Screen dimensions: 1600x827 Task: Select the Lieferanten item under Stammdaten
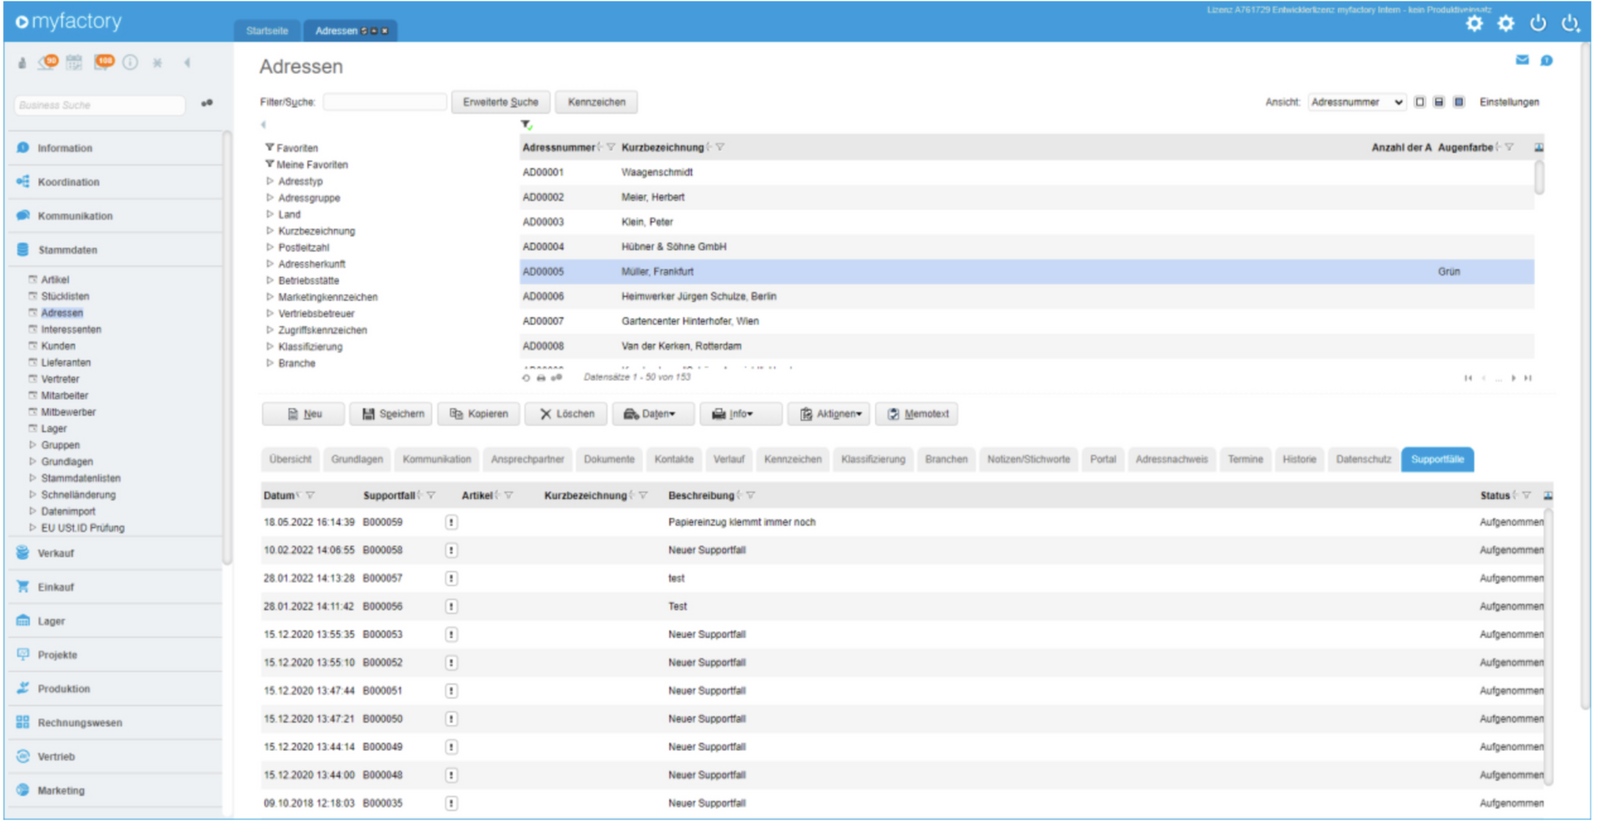[66, 363]
